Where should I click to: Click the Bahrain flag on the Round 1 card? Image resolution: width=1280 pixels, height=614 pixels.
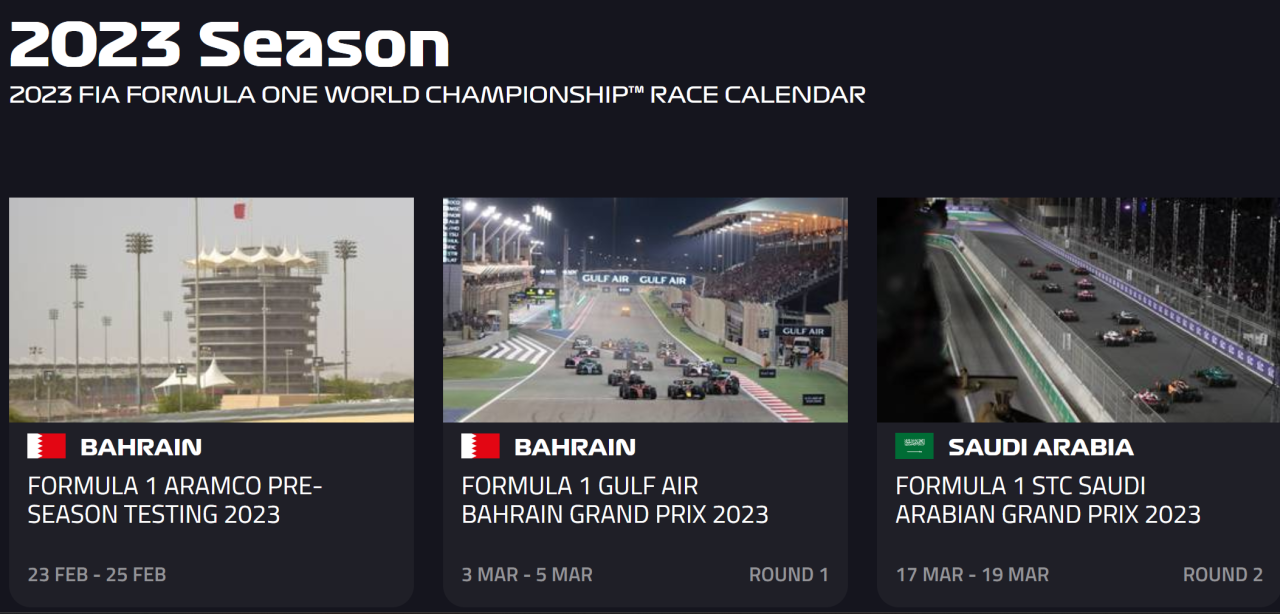(480, 446)
